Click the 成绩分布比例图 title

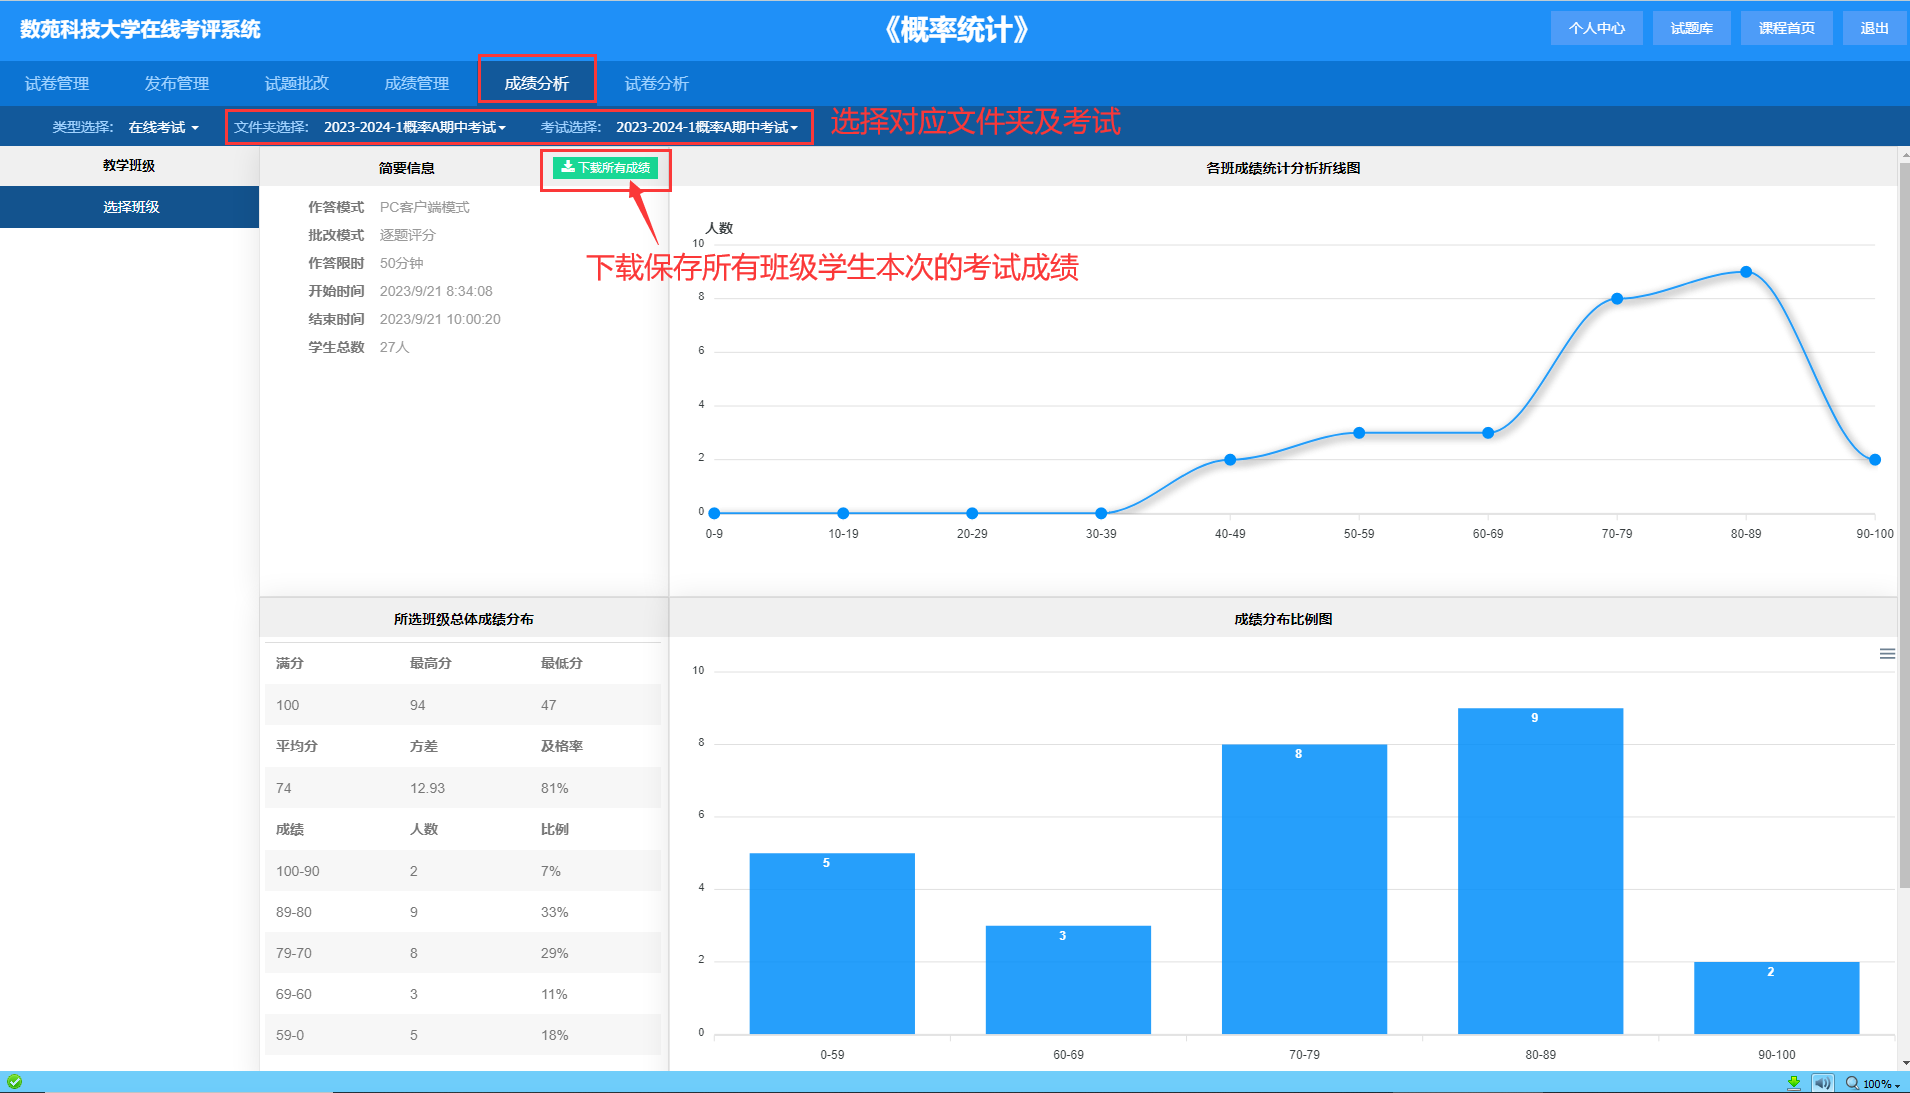click(1283, 619)
